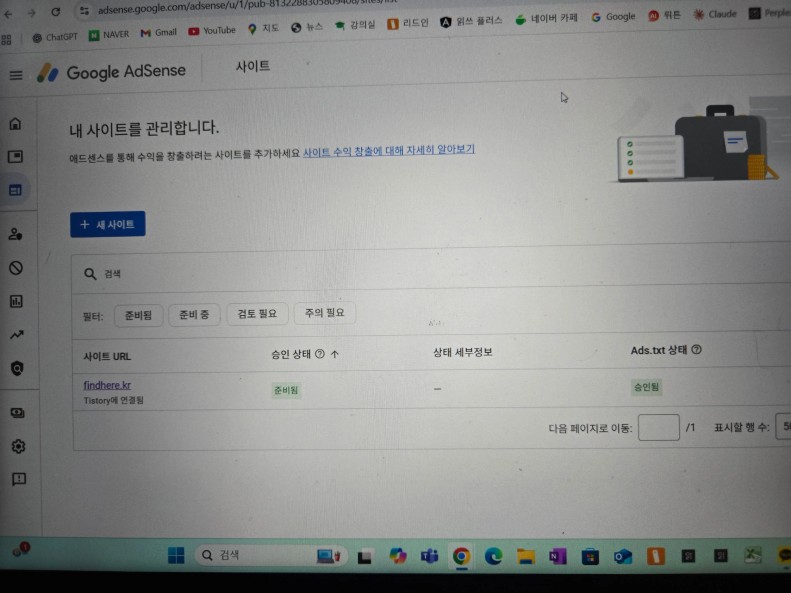Viewport: 791px width, 593px height.
Task: Open the Gmail bookmark
Action: (x=158, y=33)
